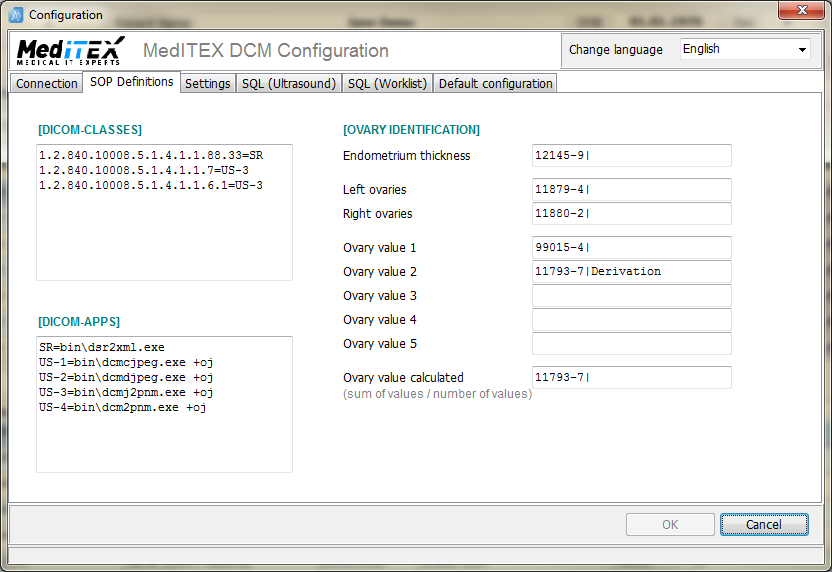Click the empty Ovary value 5 field
The image size is (832, 572).
coord(631,343)
